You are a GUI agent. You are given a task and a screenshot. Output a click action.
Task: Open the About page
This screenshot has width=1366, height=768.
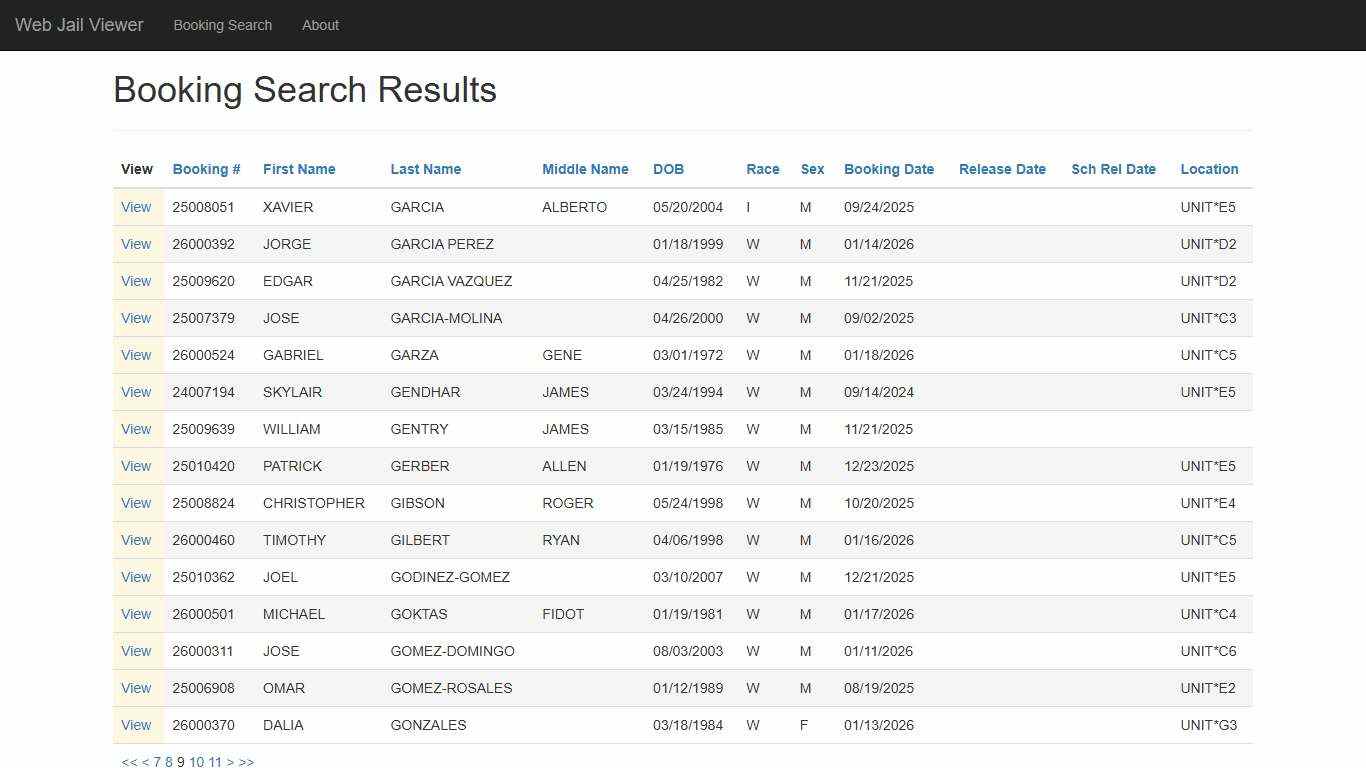coord(320,25)
